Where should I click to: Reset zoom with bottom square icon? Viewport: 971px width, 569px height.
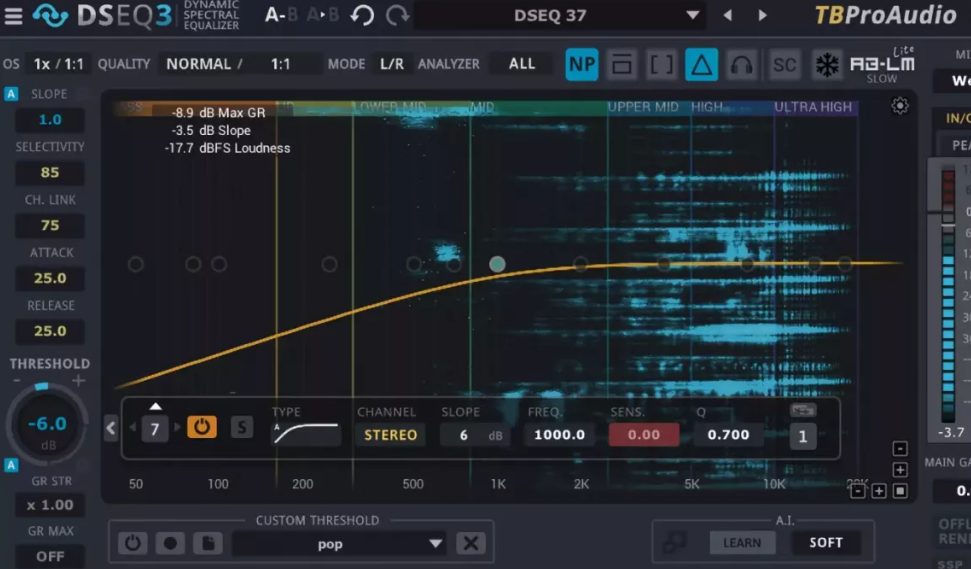click(x=900, y=492)
